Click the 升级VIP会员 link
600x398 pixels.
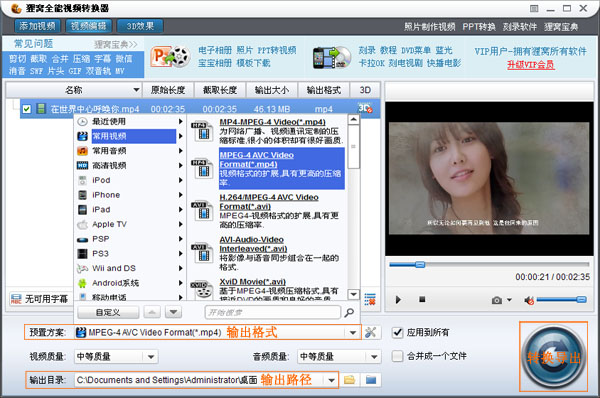click(x=531, y=65)
